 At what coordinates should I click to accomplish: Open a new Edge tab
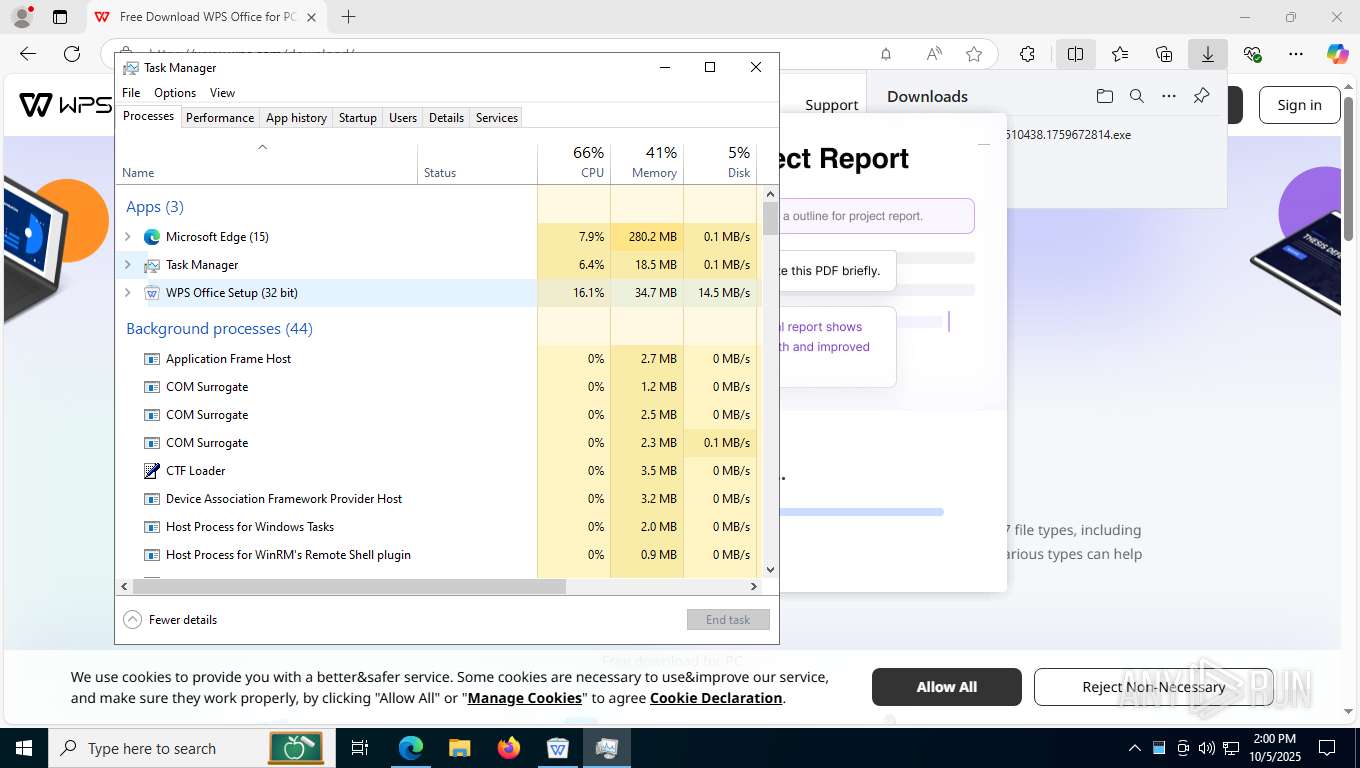pyautogui.click(x=348, y=17)
